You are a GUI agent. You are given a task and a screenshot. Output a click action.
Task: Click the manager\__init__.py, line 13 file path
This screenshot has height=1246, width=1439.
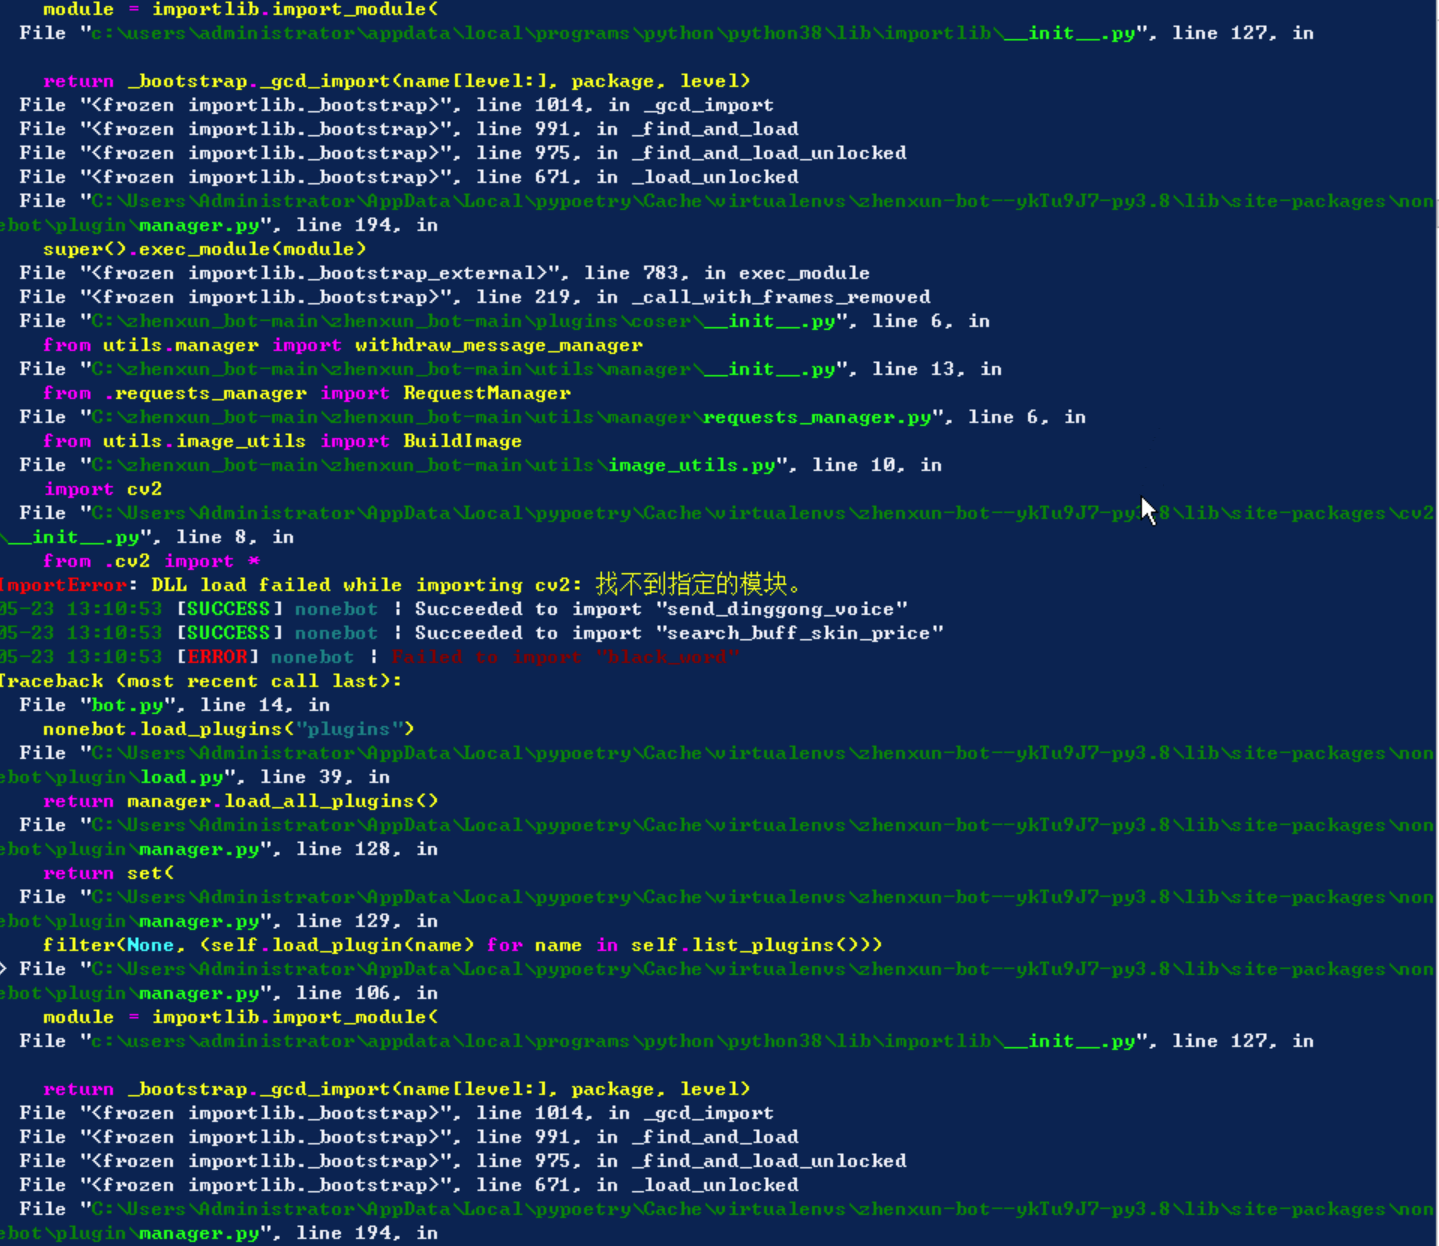click(510, 369)
